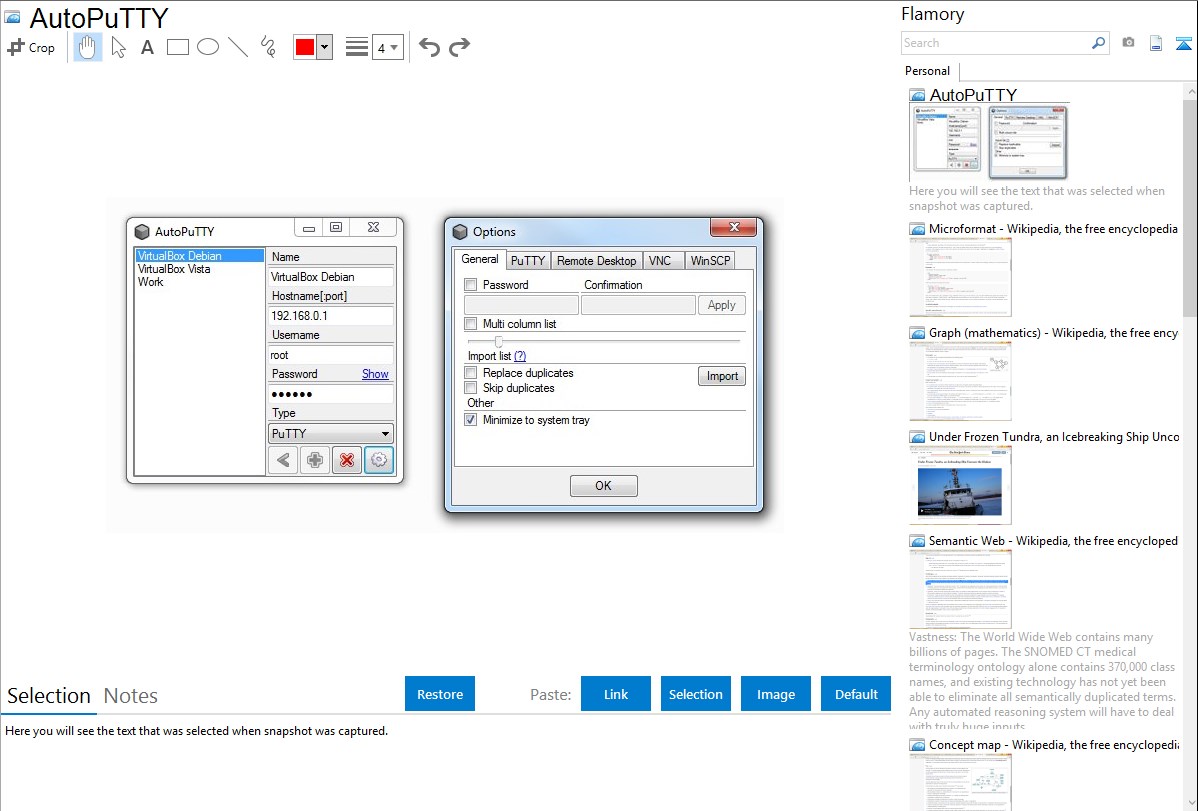Open the annotation color dropdown arrow

click(x=324, y=47)
